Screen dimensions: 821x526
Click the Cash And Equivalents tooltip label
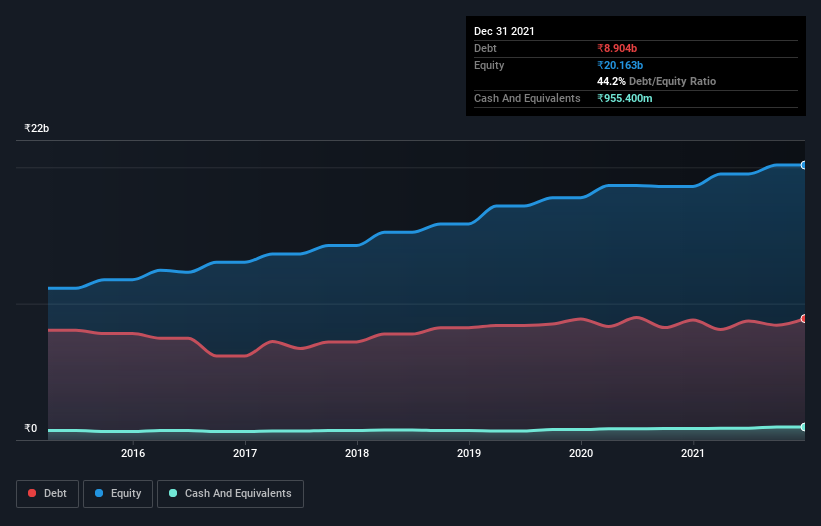tap(527, 98)
